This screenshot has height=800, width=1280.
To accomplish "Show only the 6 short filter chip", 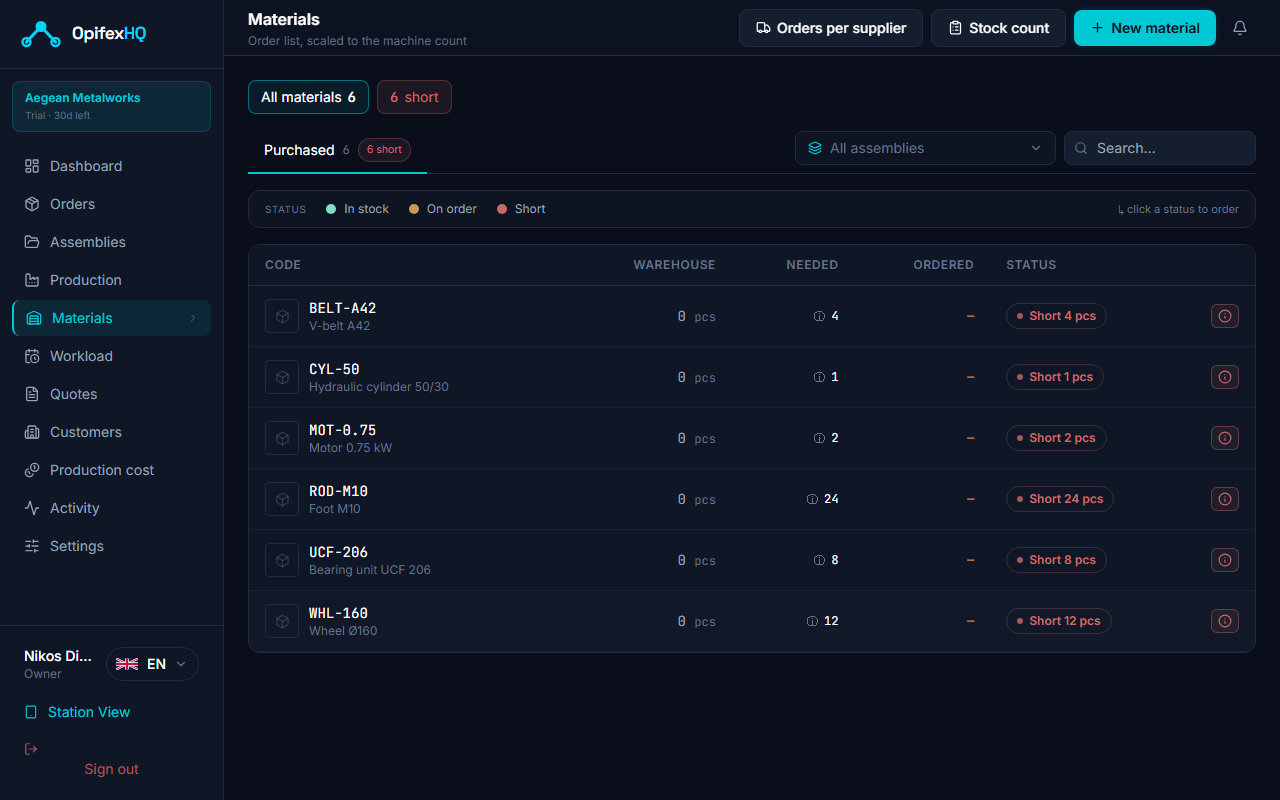I will [x=414, y=97].
